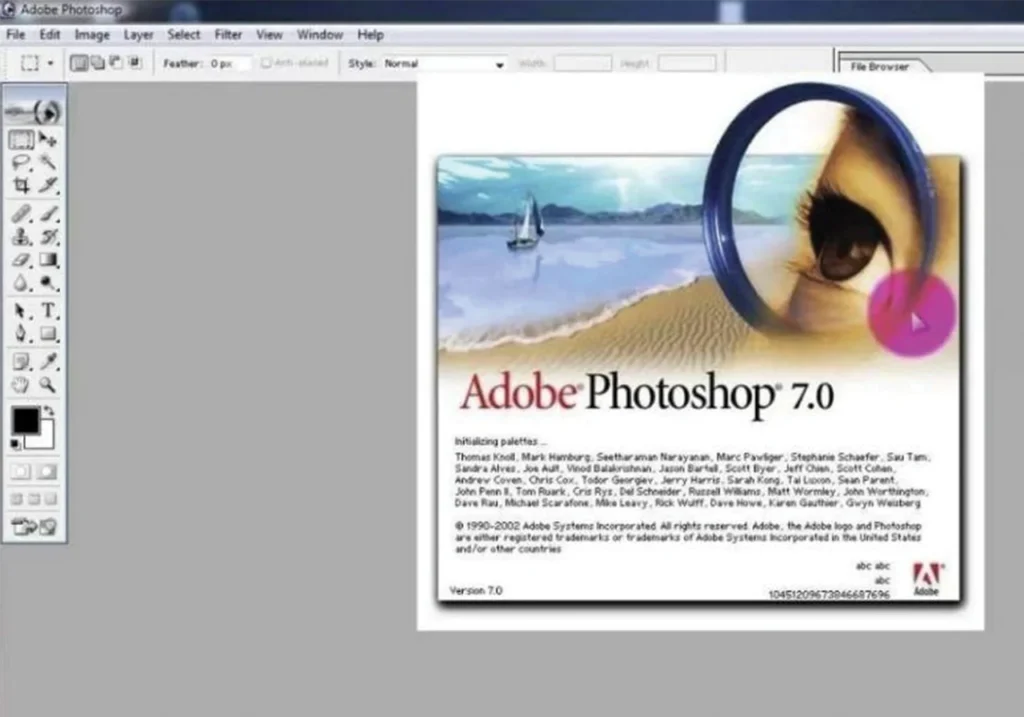
Task: Select the Gradient tool
Action: point(48,260)
